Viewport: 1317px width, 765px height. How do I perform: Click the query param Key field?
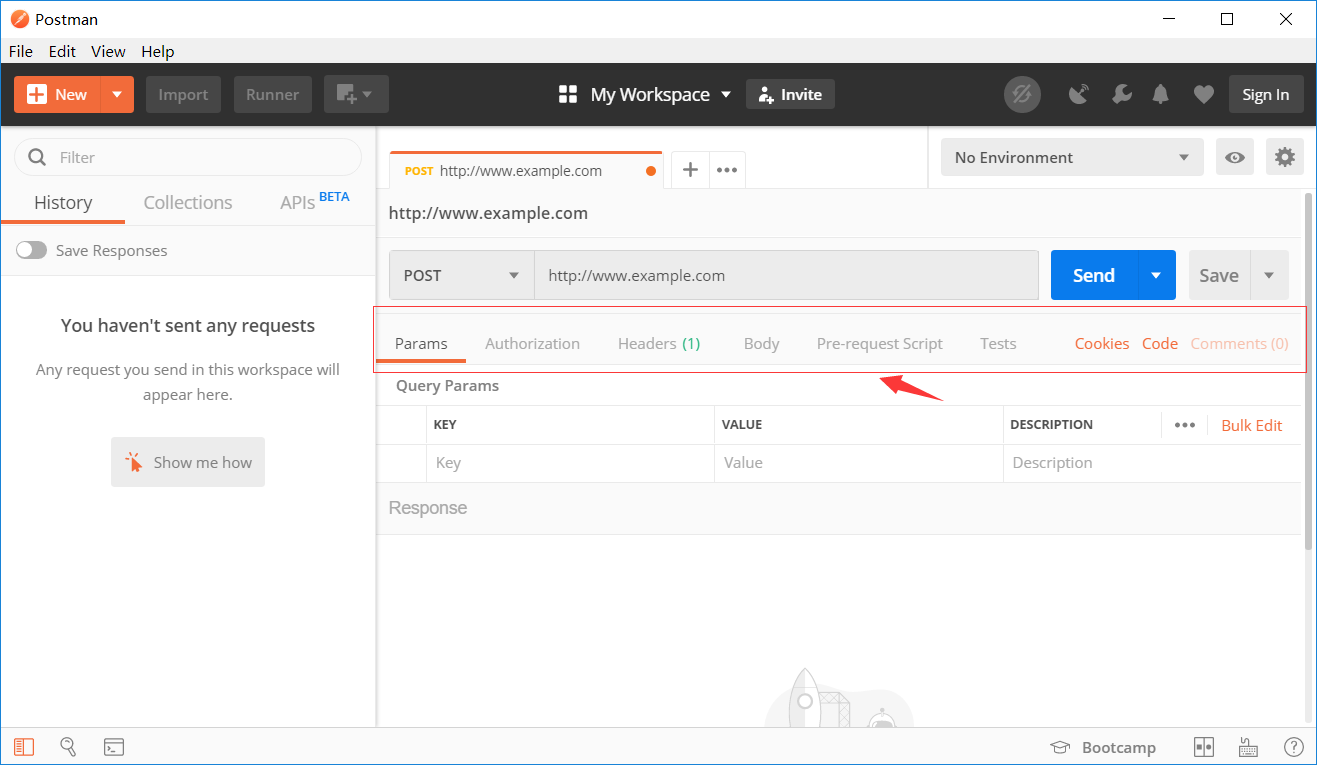coord(570,463)
